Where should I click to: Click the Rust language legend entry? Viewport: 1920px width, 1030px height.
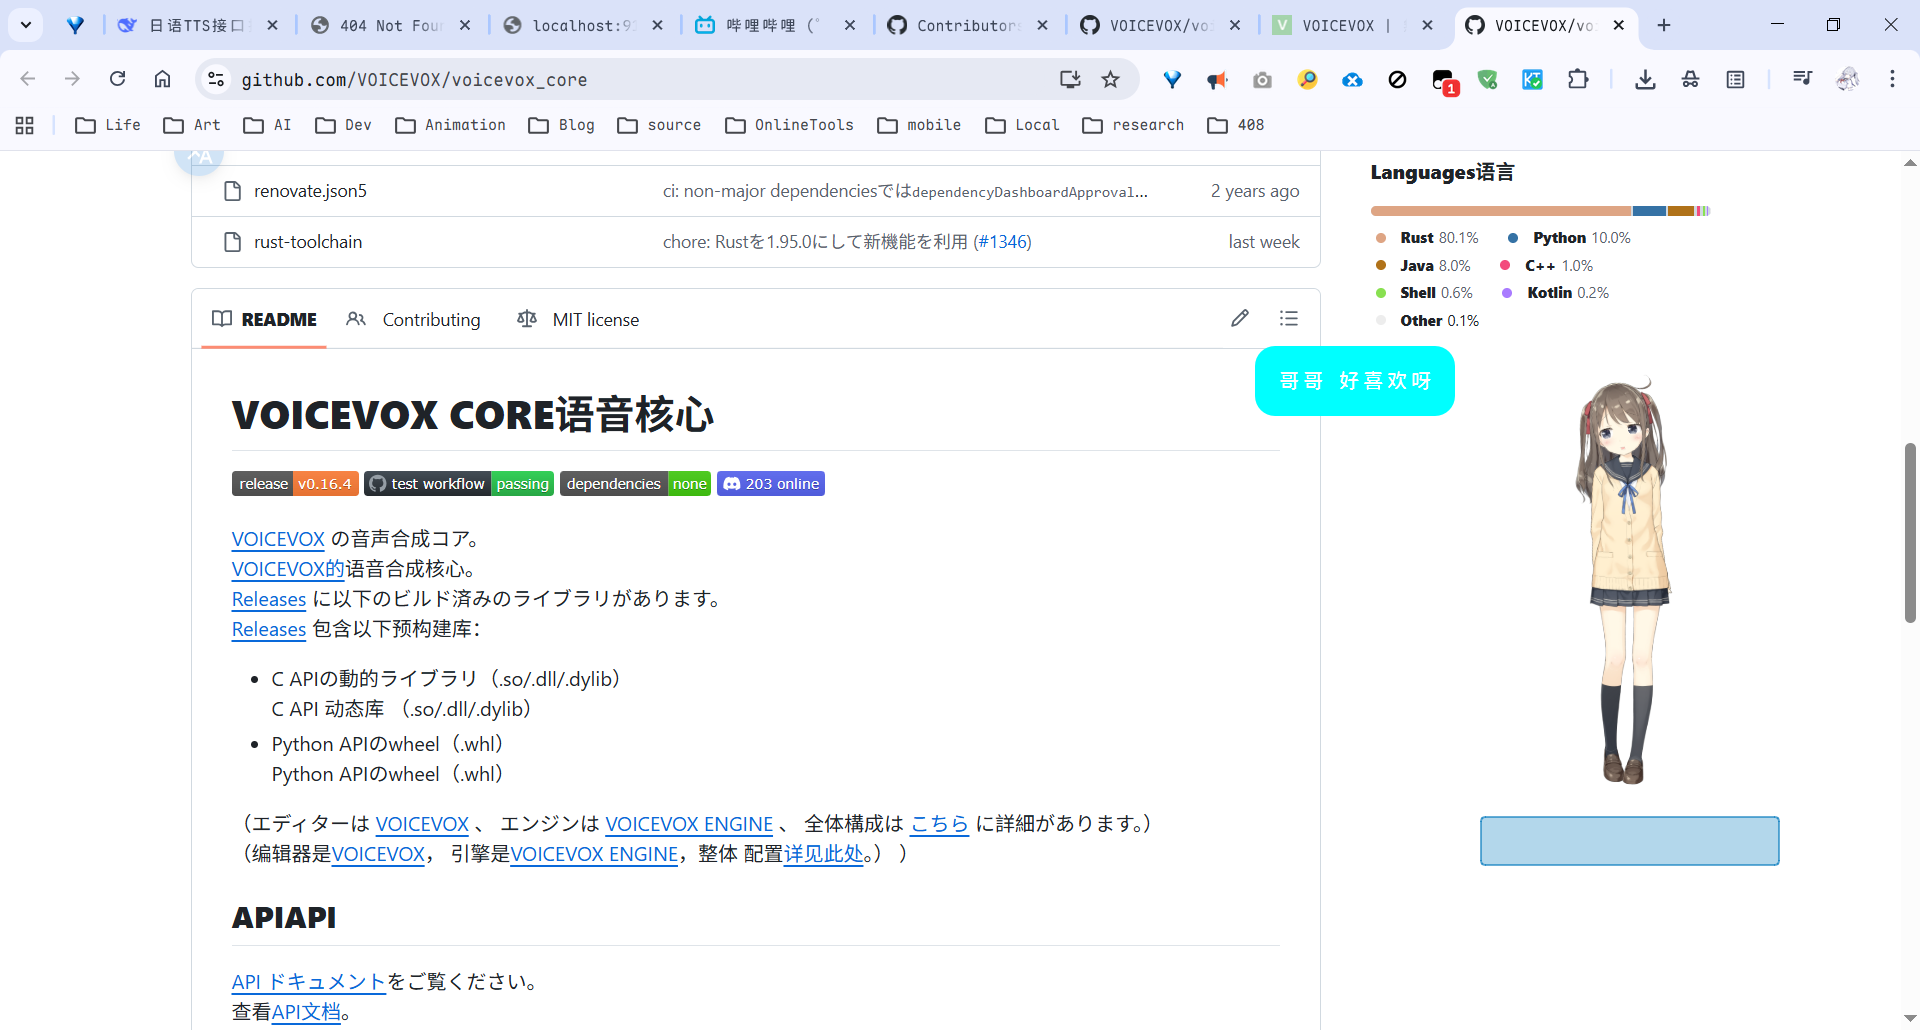point(1427,238)
